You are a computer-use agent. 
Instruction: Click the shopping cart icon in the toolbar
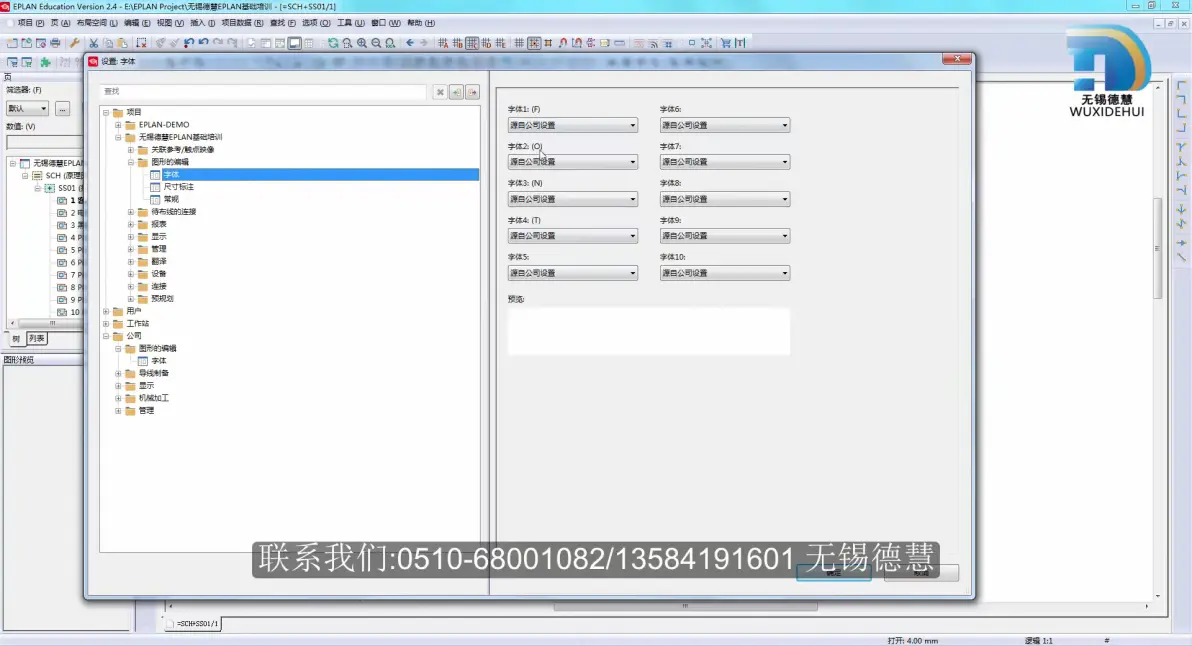pos(726,43)
